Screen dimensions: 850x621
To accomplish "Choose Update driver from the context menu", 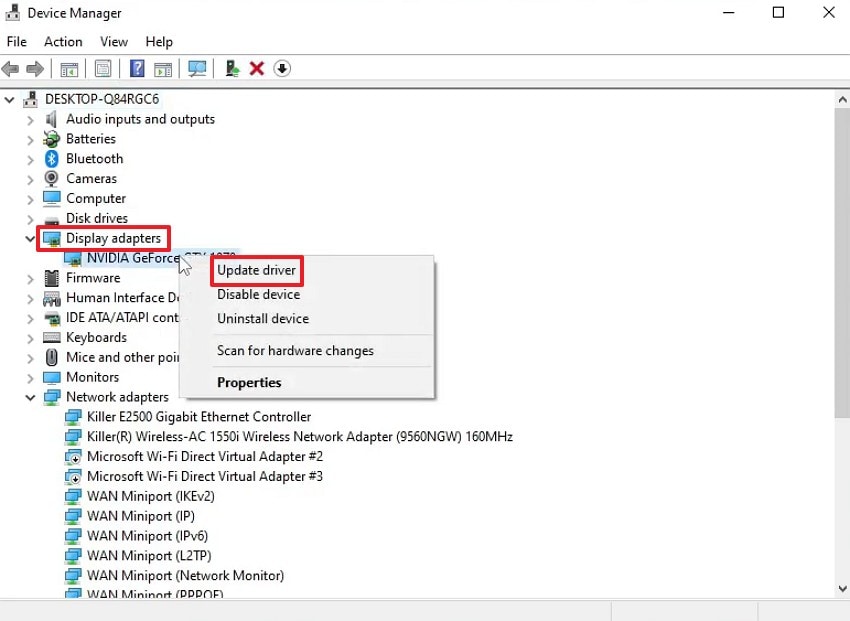I will pos(256,270).
